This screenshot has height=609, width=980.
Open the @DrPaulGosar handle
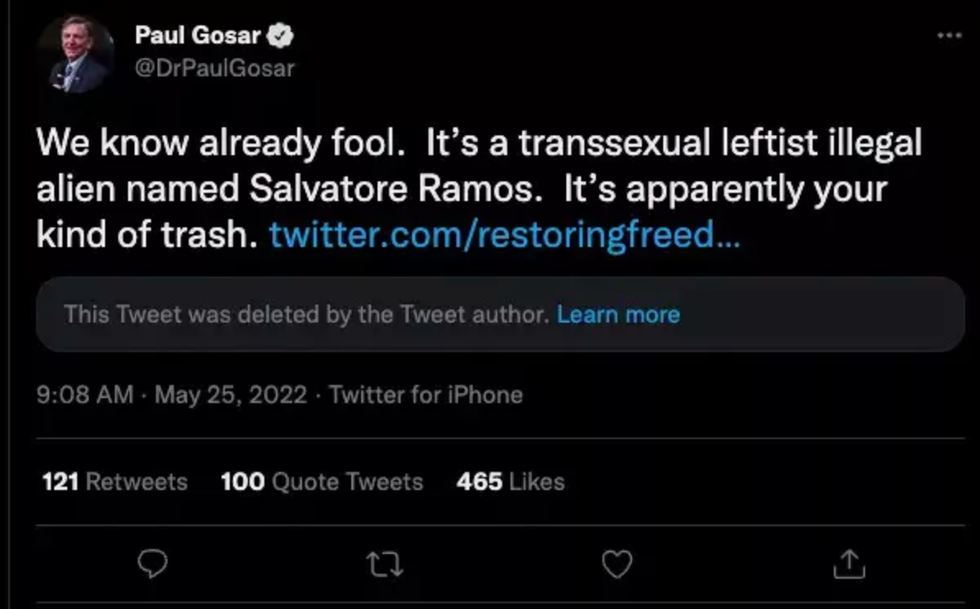(x=214, y=68)
